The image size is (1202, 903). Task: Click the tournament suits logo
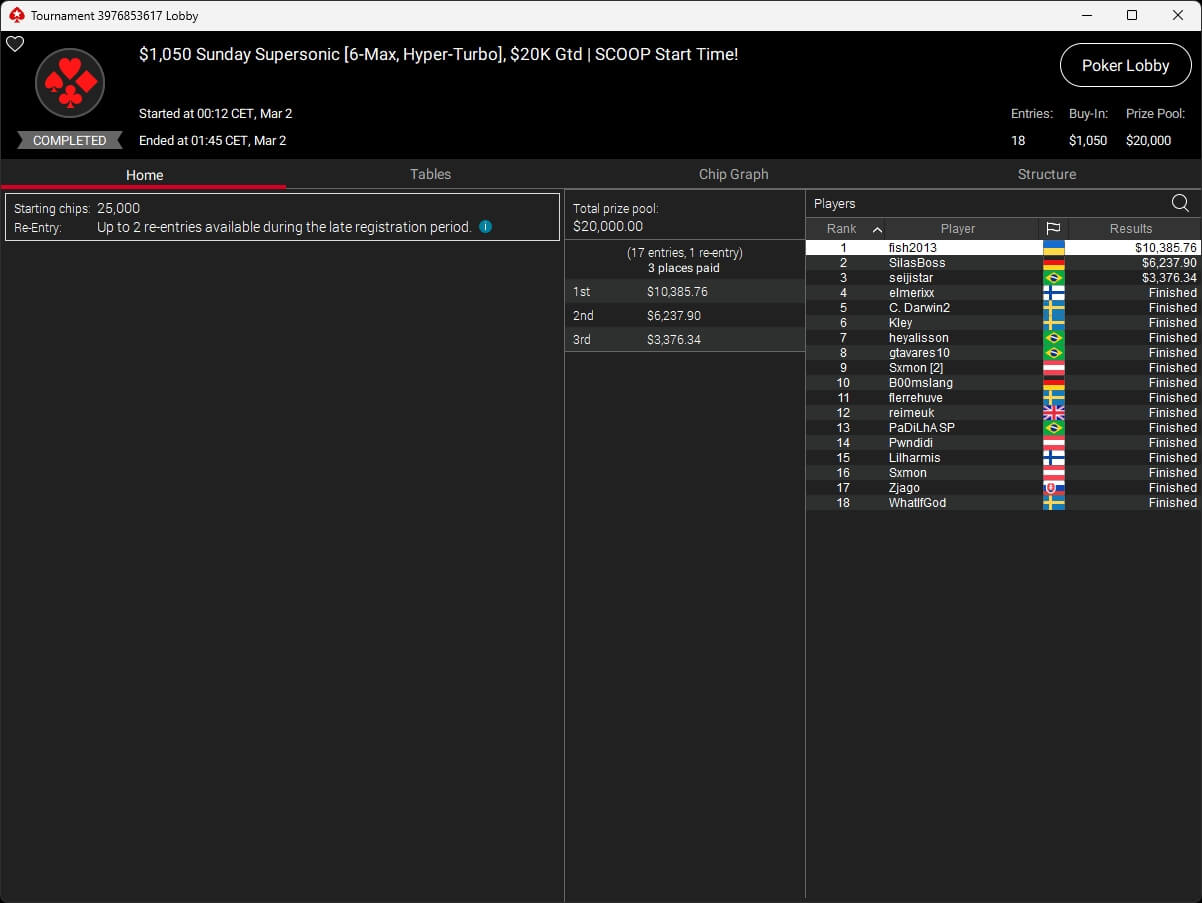click(70, 83)
